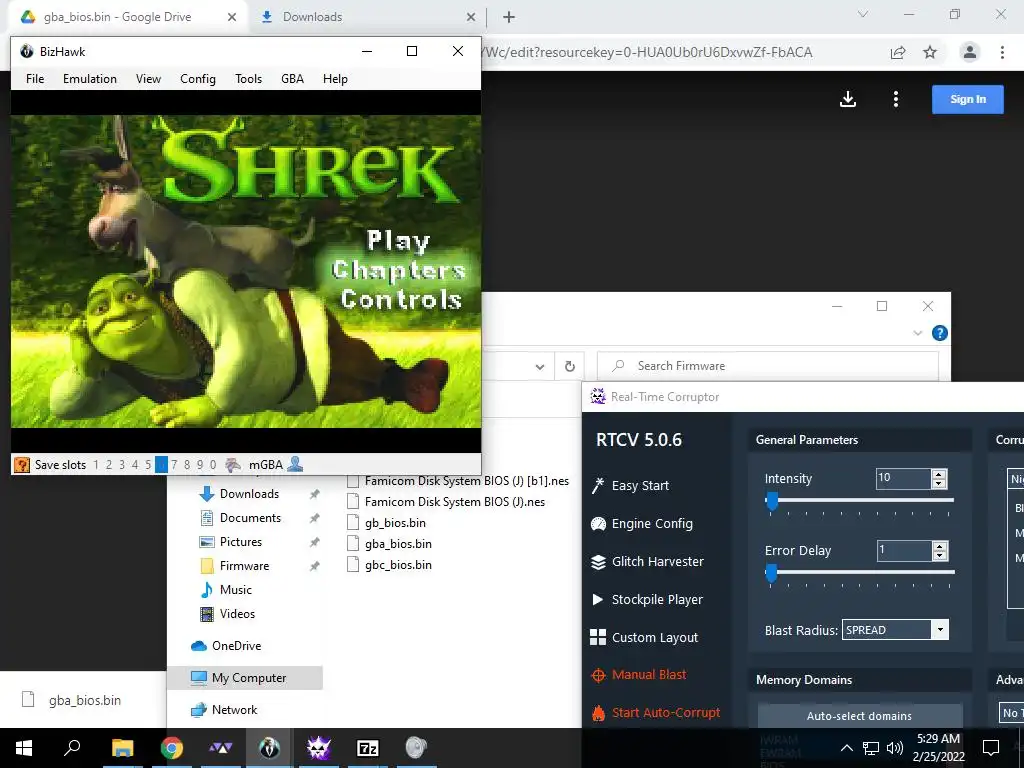Viewport: 1024px width, 768px height.
Task: Click the question-block icon in BizHawk status bar
Action: coord(22,465)
